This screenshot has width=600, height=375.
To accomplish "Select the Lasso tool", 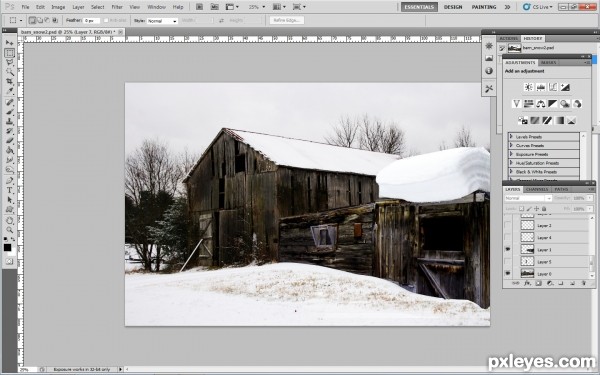I will pos(10,62).
